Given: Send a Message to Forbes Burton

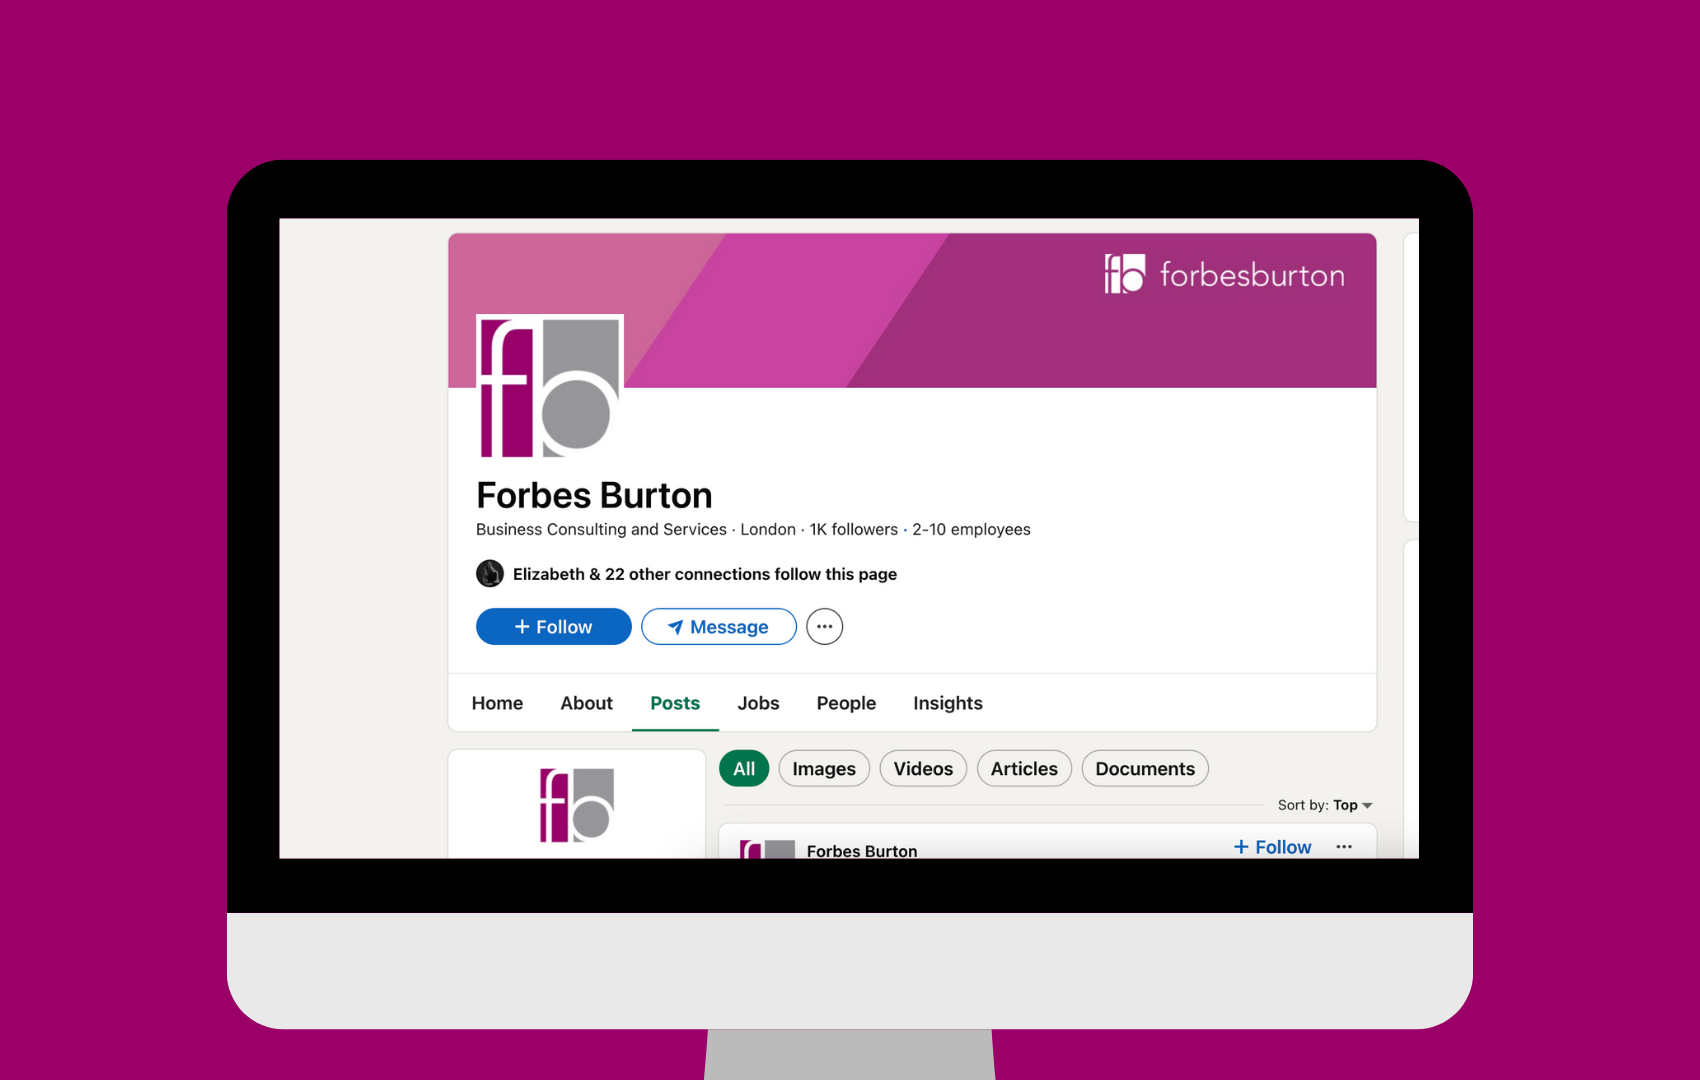Looking at the screenshot, I should point(718,627).
